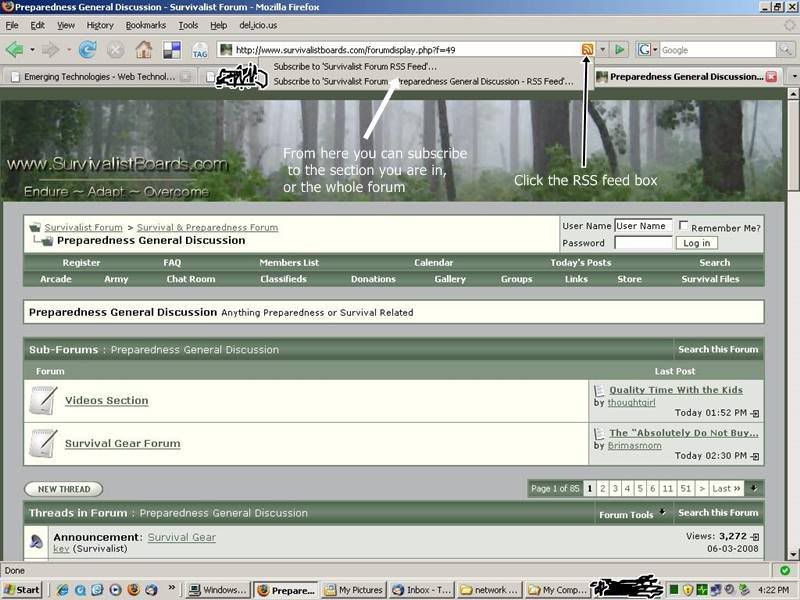Click Videos Section forum notepad icon
This screenshot has height=600, width=800.
click(x=43, y=401)
